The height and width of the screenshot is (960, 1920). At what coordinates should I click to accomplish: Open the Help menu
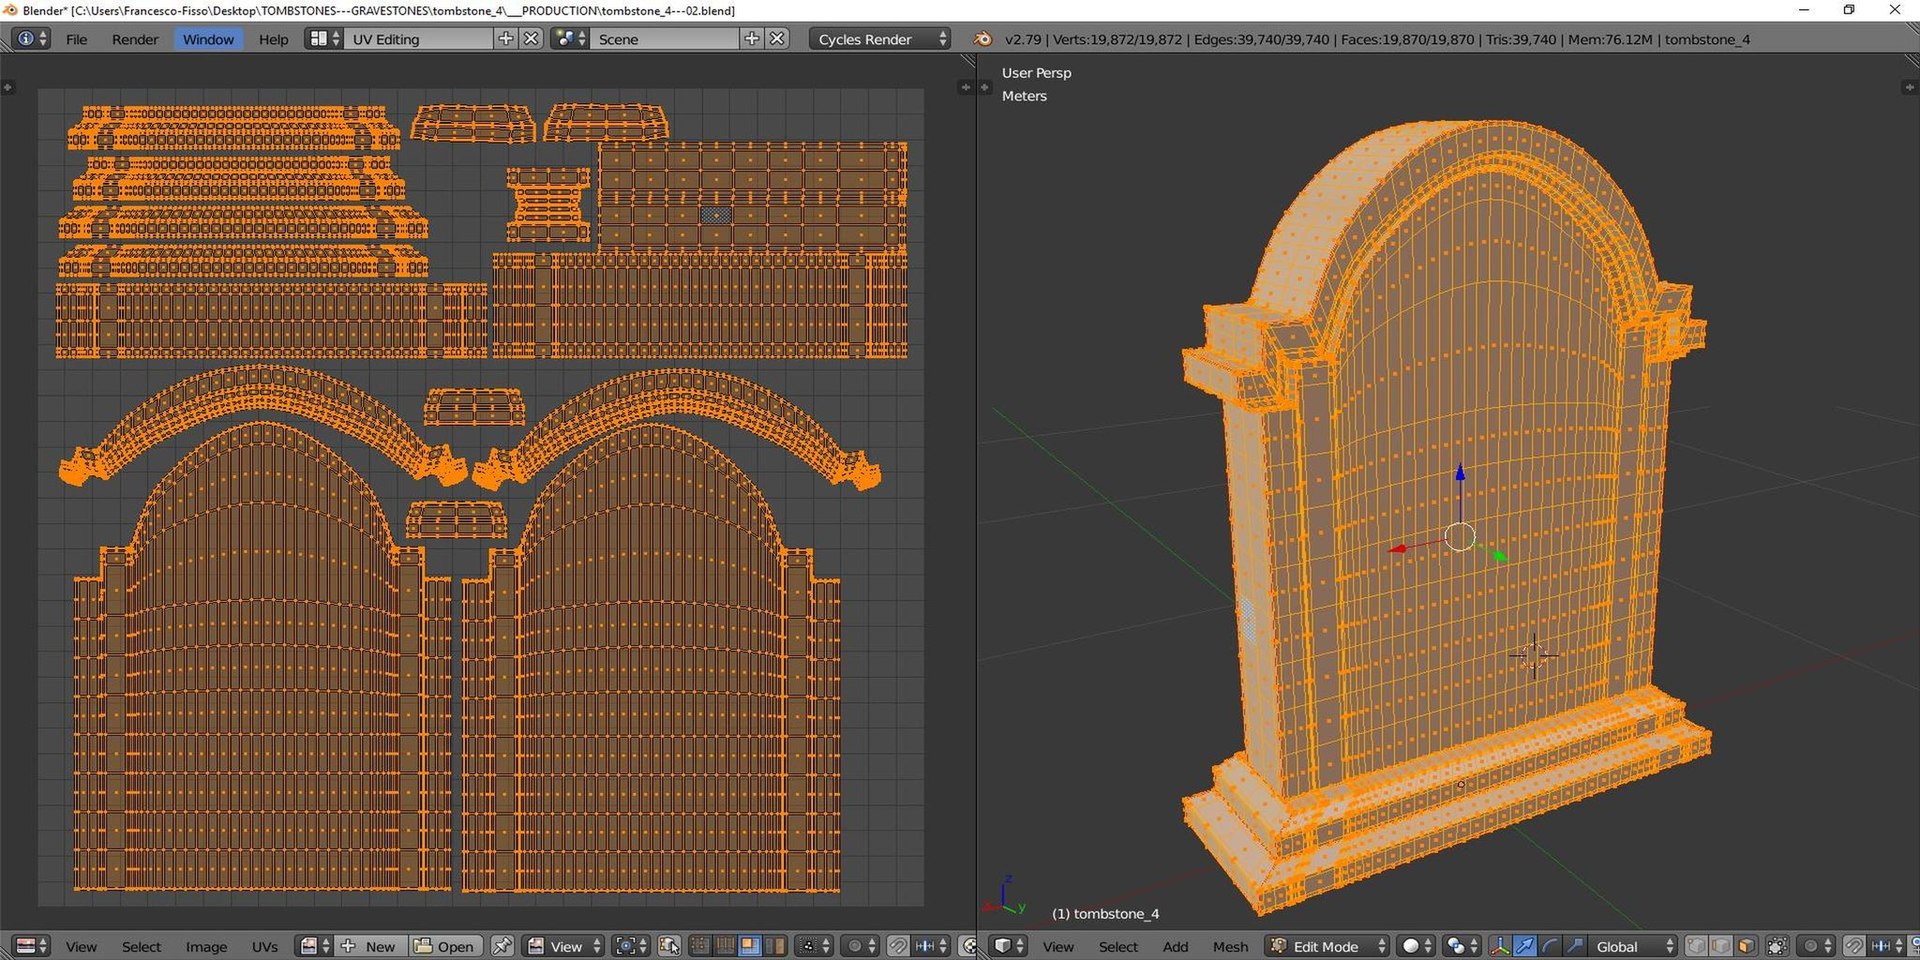point(273,39)
